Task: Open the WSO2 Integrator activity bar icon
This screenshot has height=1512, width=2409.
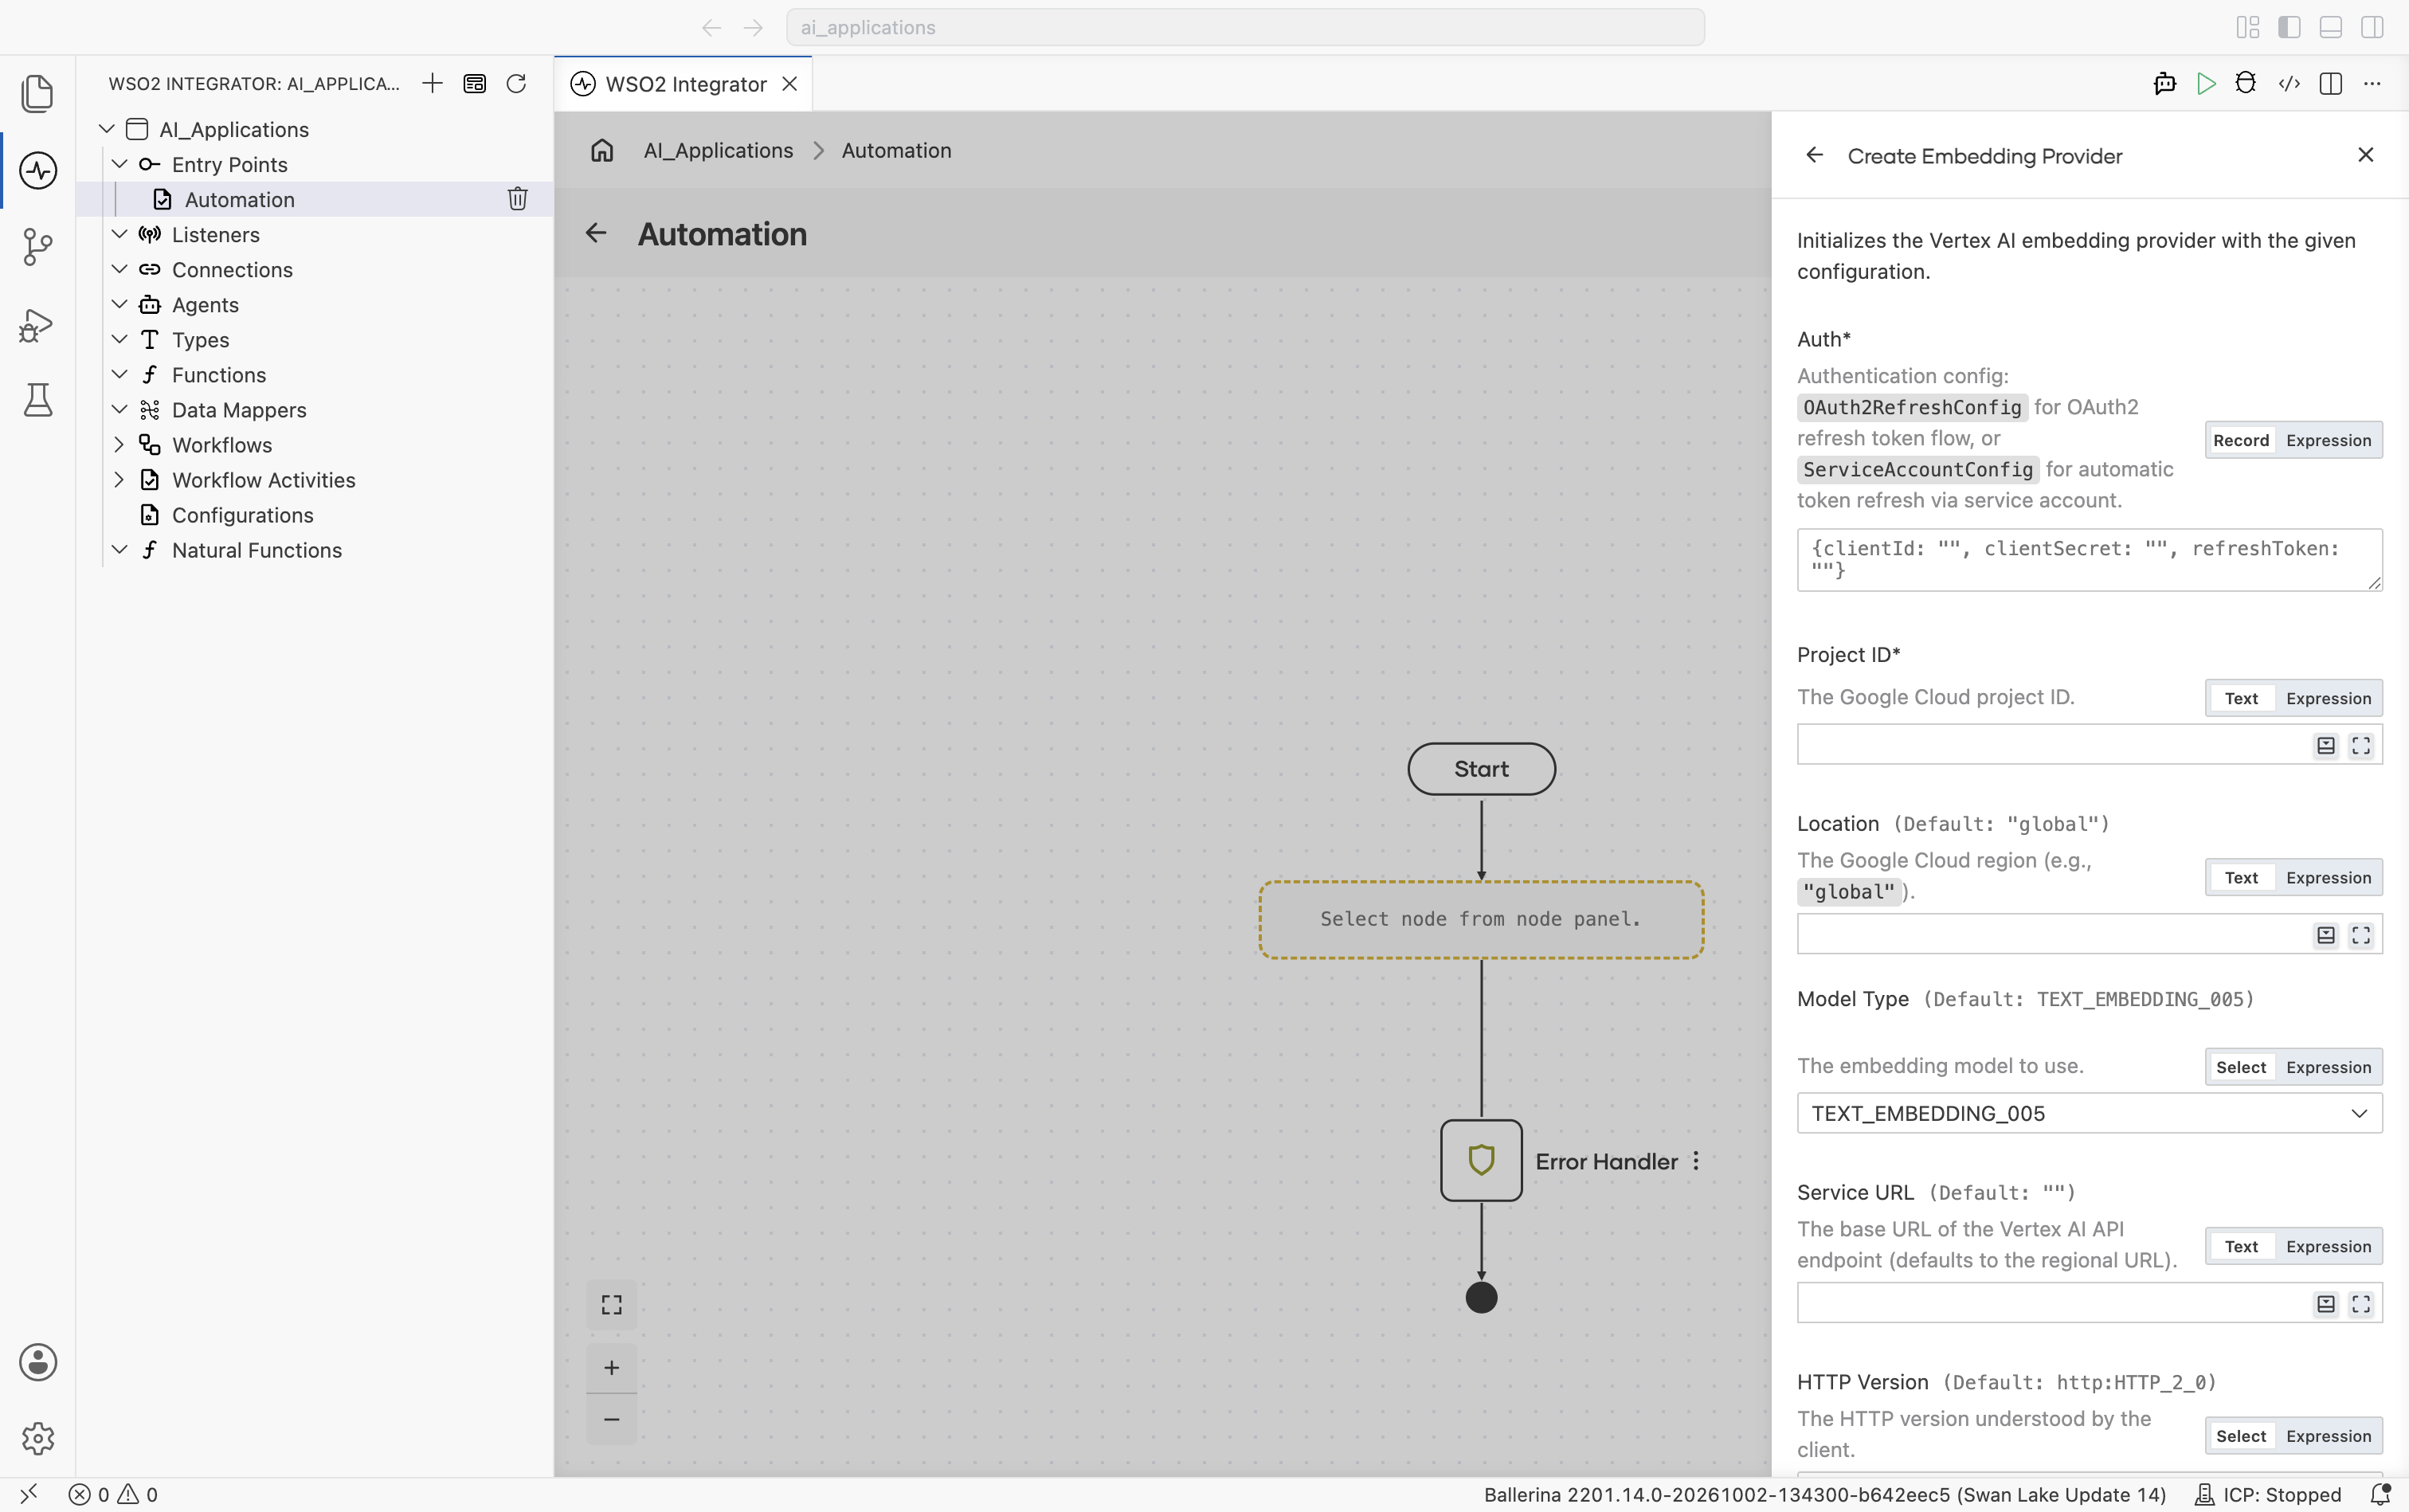Action: 38,170
